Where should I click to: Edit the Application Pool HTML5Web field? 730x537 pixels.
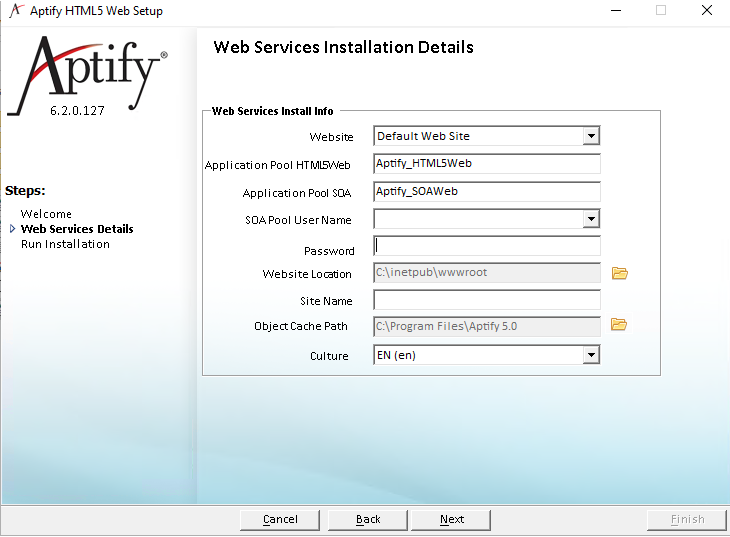pos(487,163)
